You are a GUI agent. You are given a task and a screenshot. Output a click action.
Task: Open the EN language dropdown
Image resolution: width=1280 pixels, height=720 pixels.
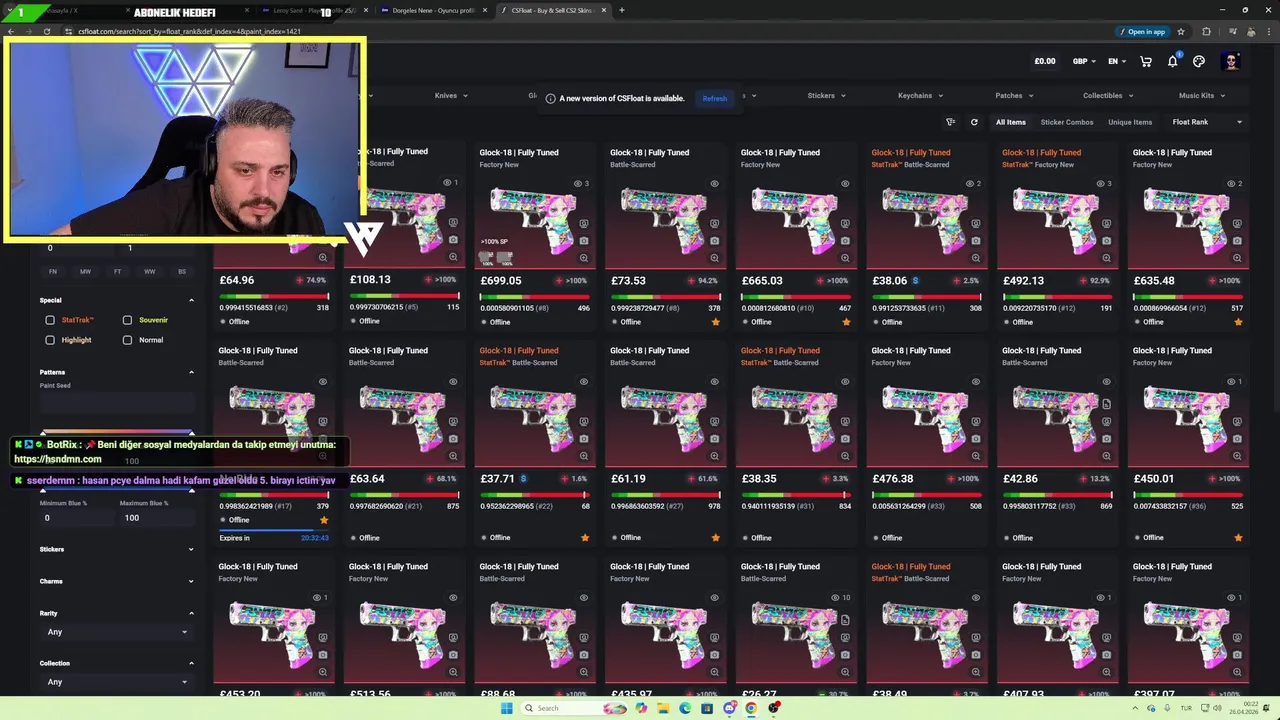(1117, 61)
